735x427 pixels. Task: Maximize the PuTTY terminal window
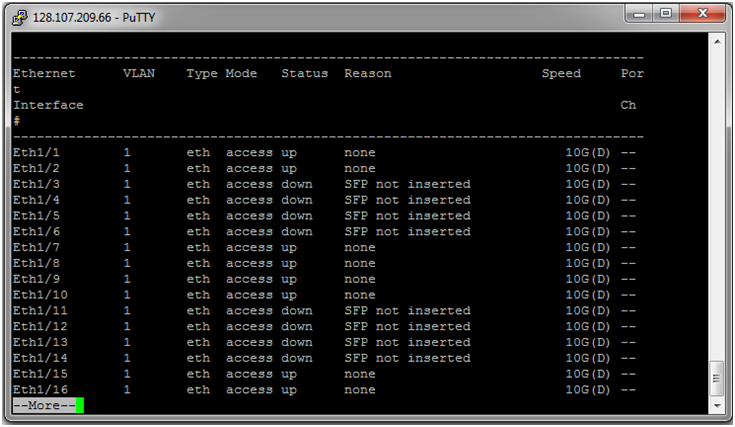[x=666, y=14]
